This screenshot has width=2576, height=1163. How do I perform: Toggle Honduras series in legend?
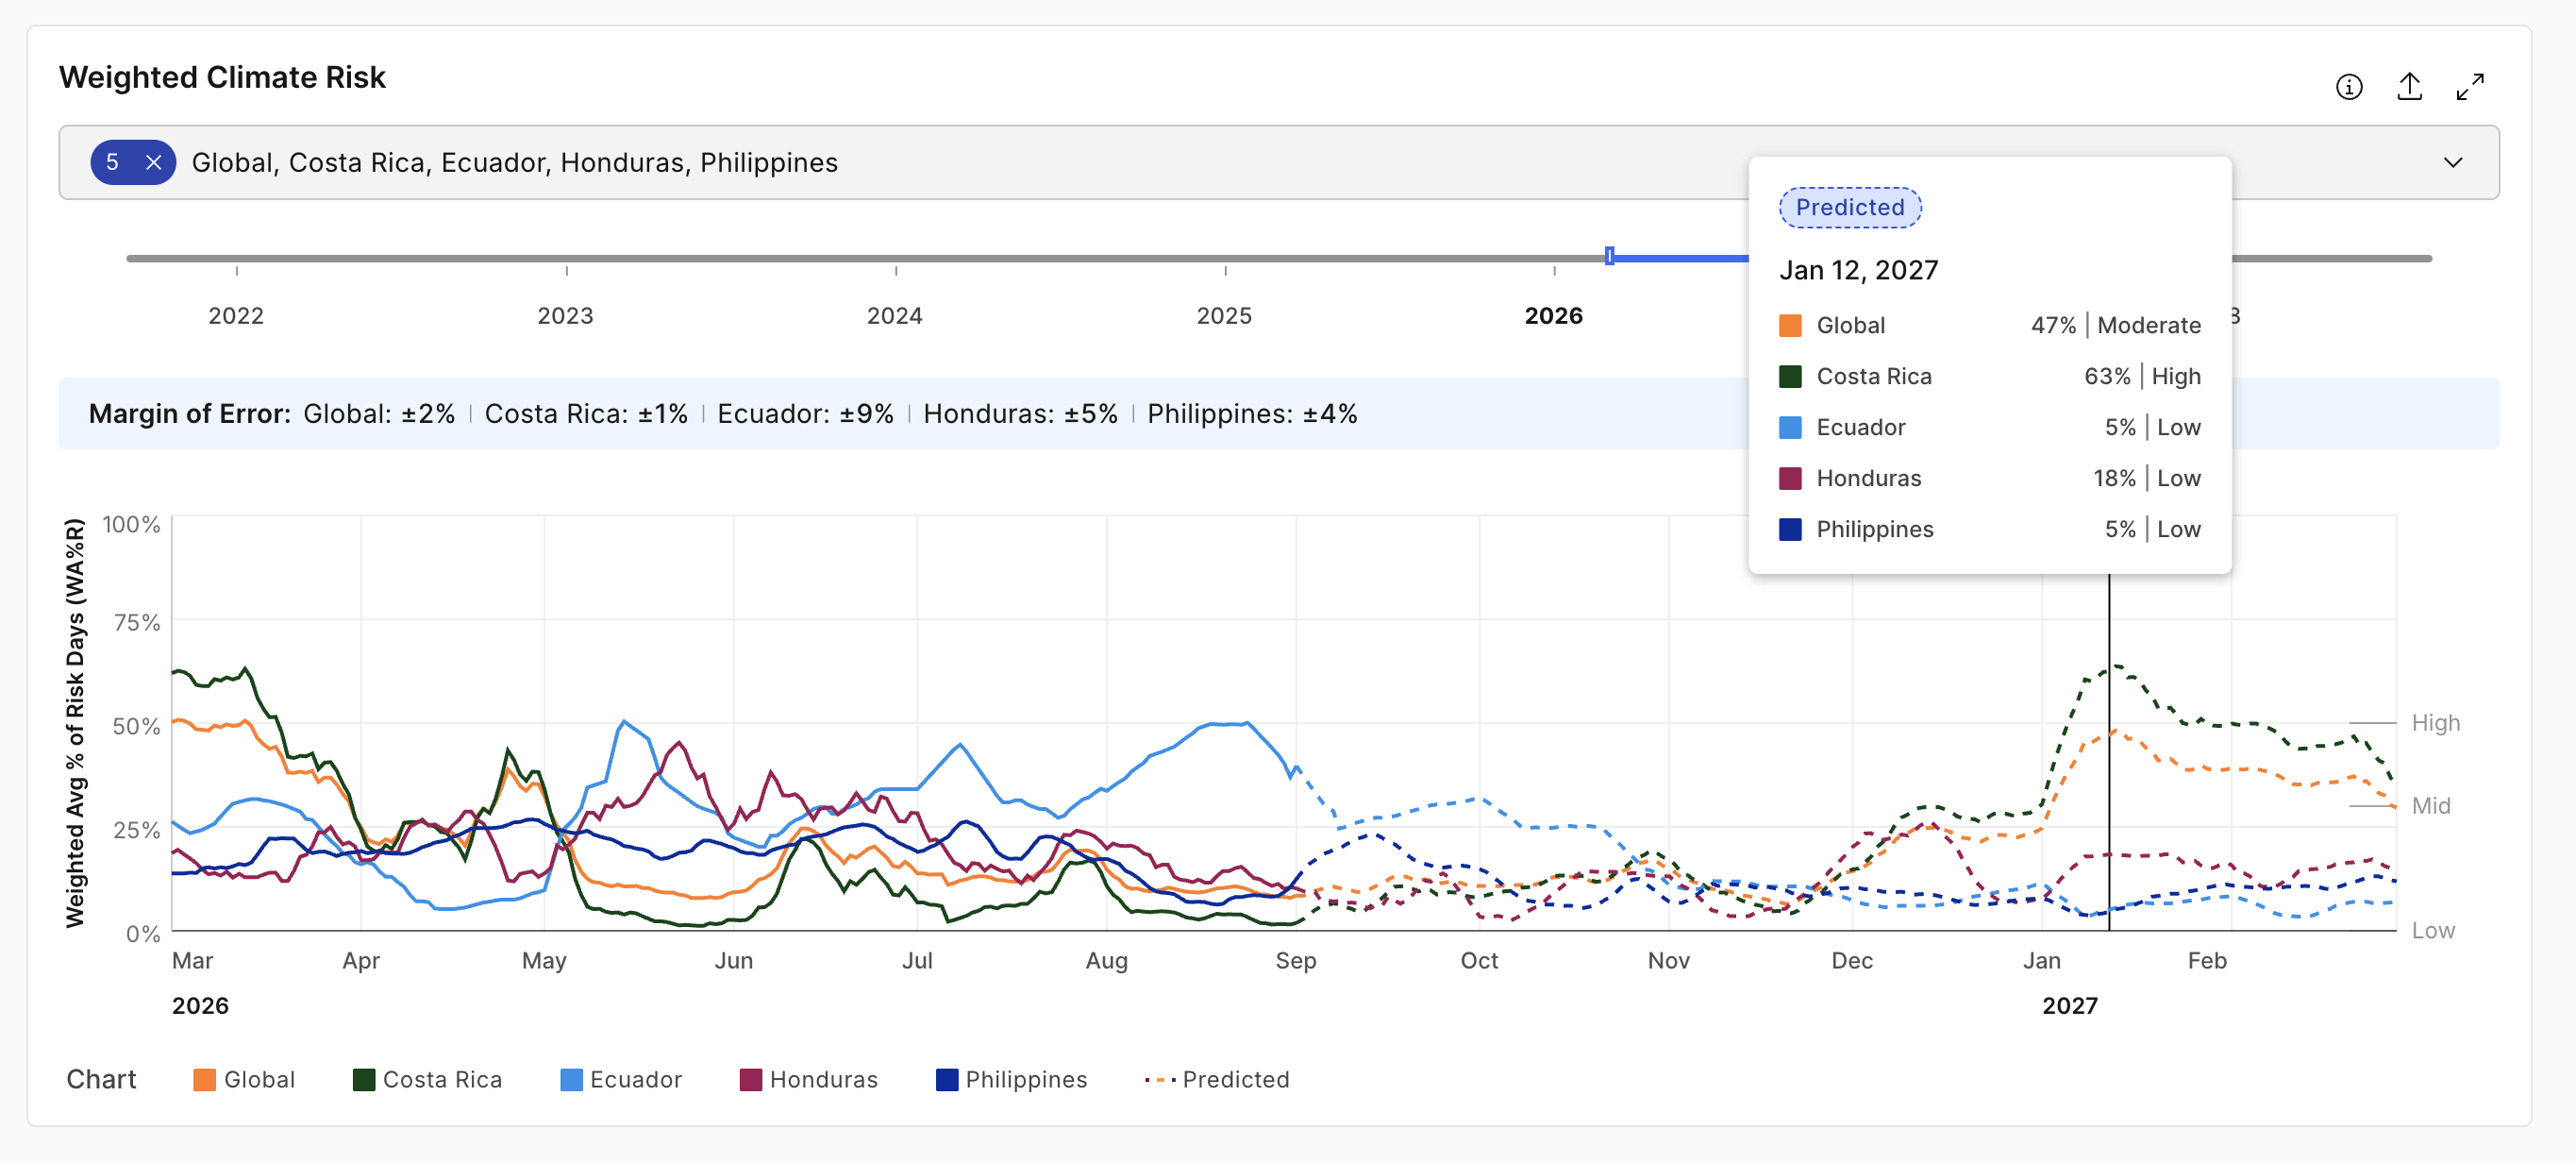pos(809,1079)
